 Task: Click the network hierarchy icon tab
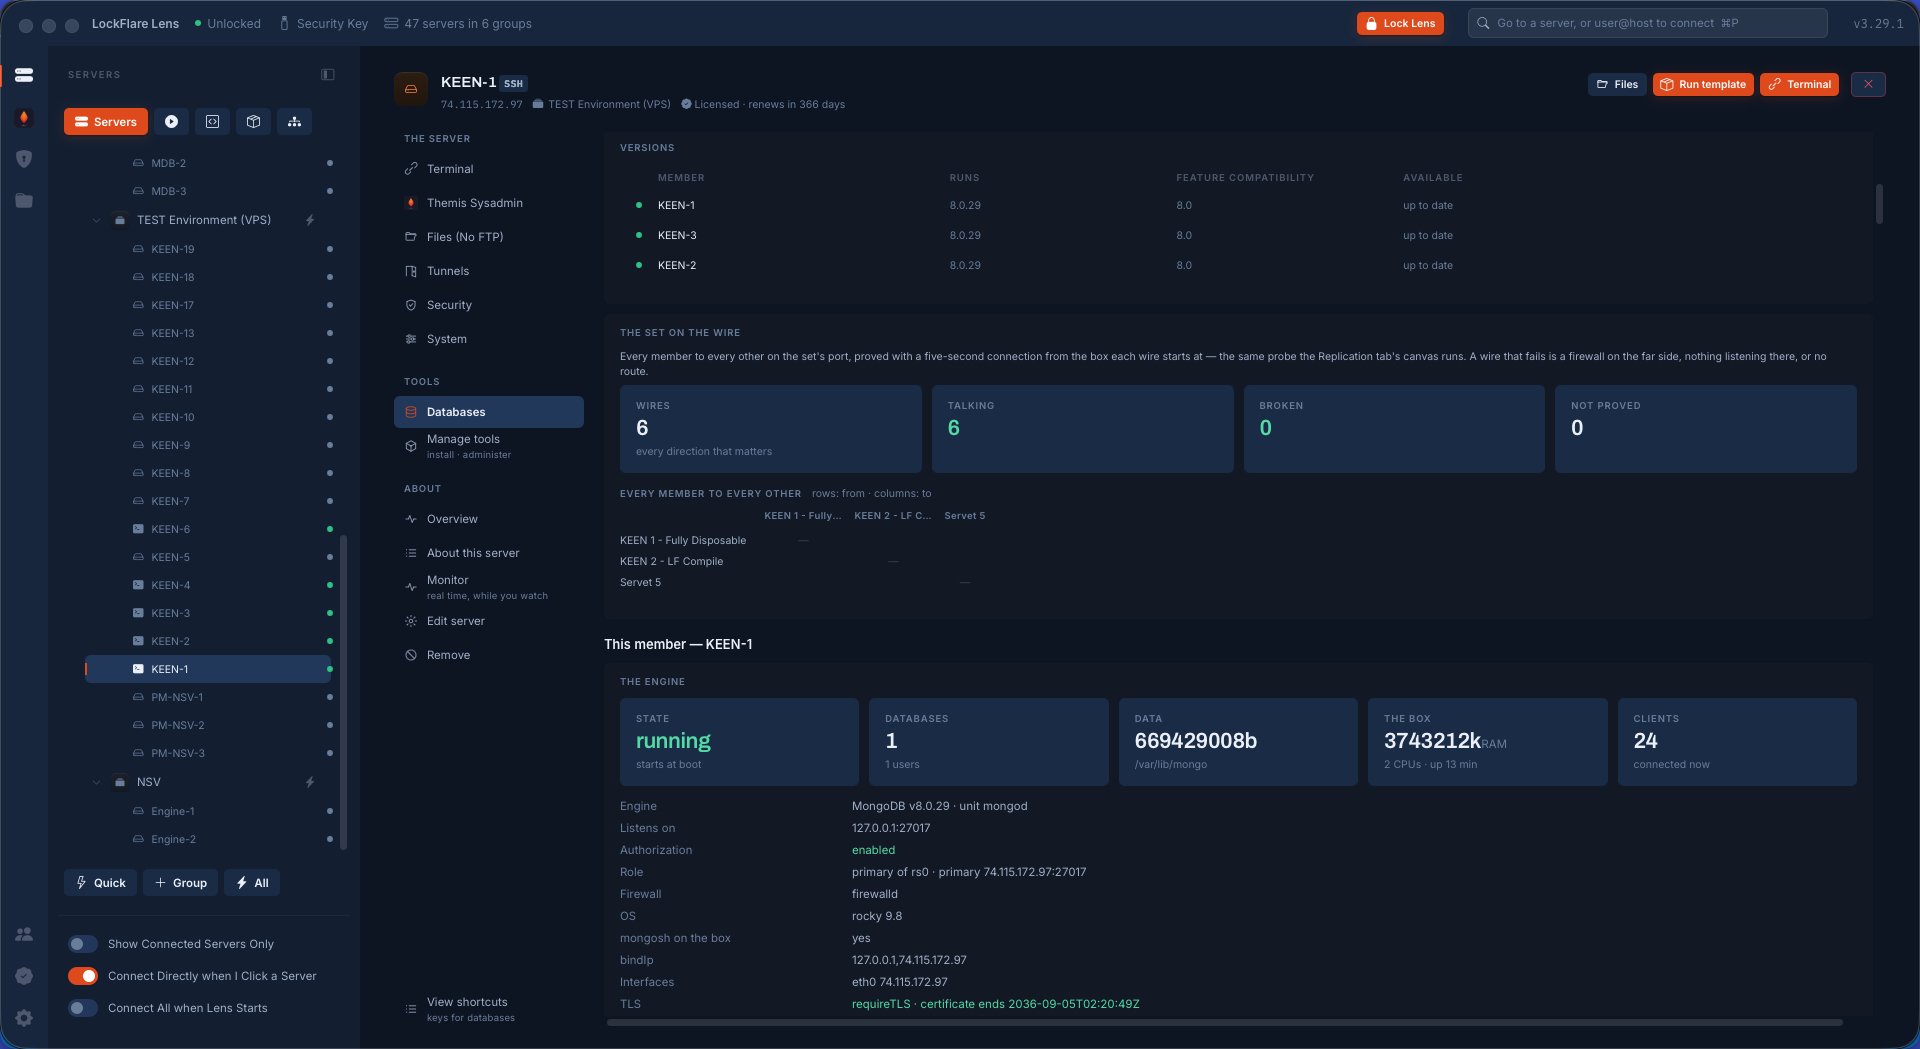[x=294, y=122]
